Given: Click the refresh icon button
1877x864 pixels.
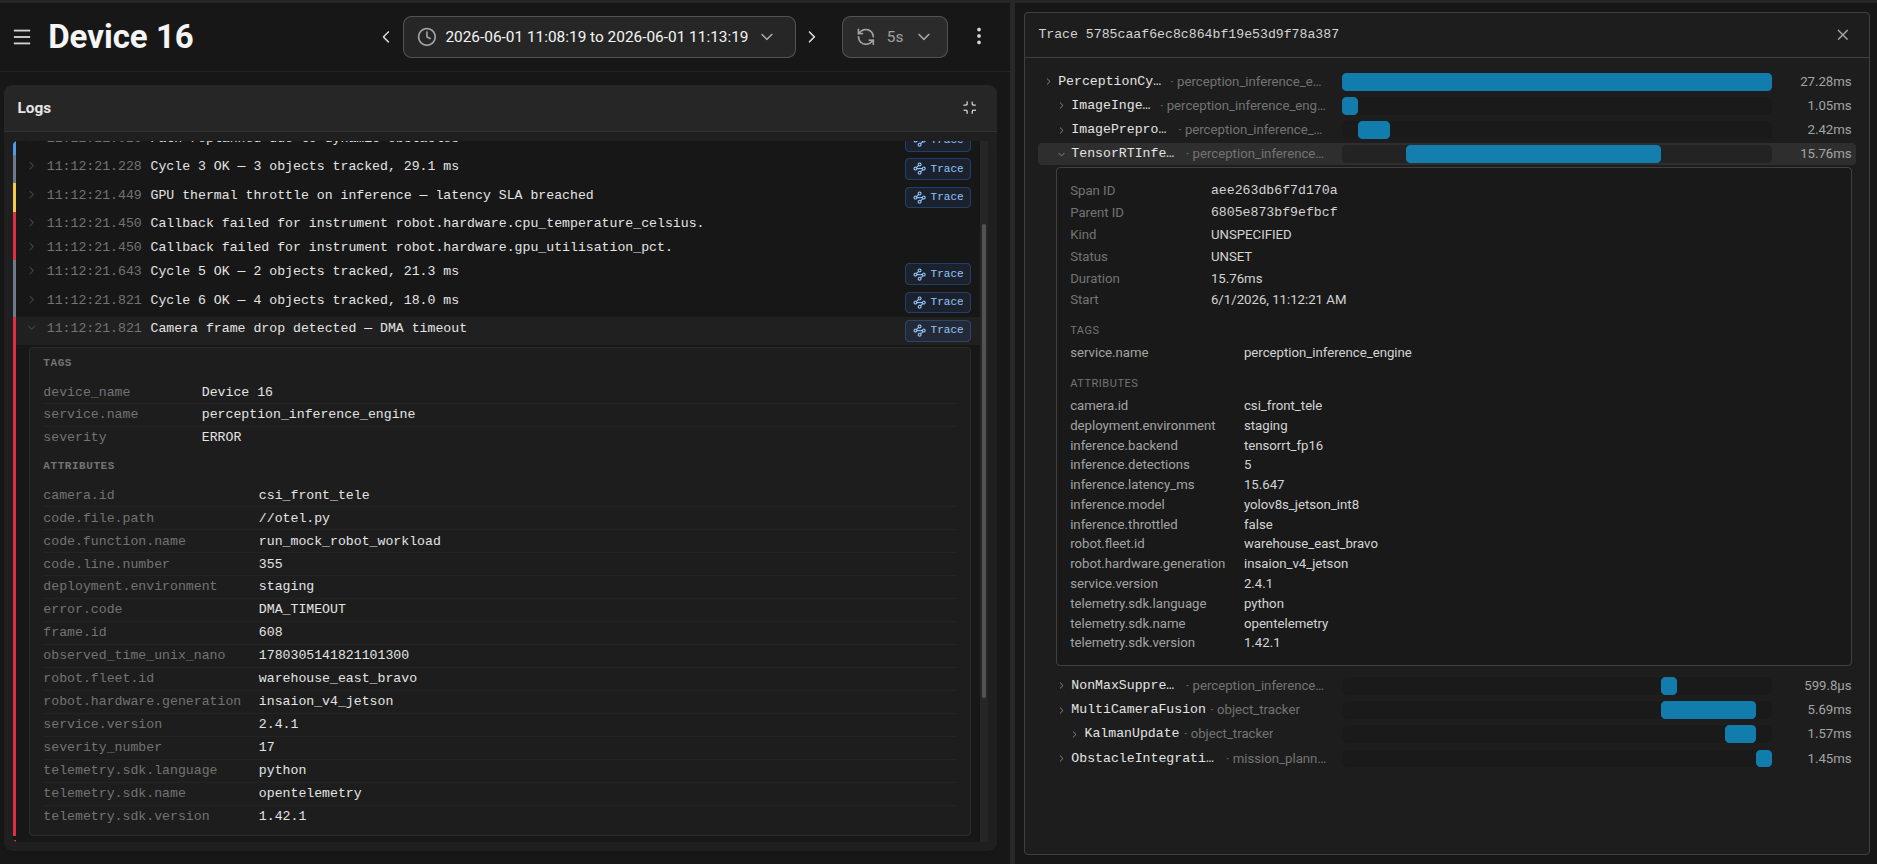Looking at the screenshot, I should 866,37.
